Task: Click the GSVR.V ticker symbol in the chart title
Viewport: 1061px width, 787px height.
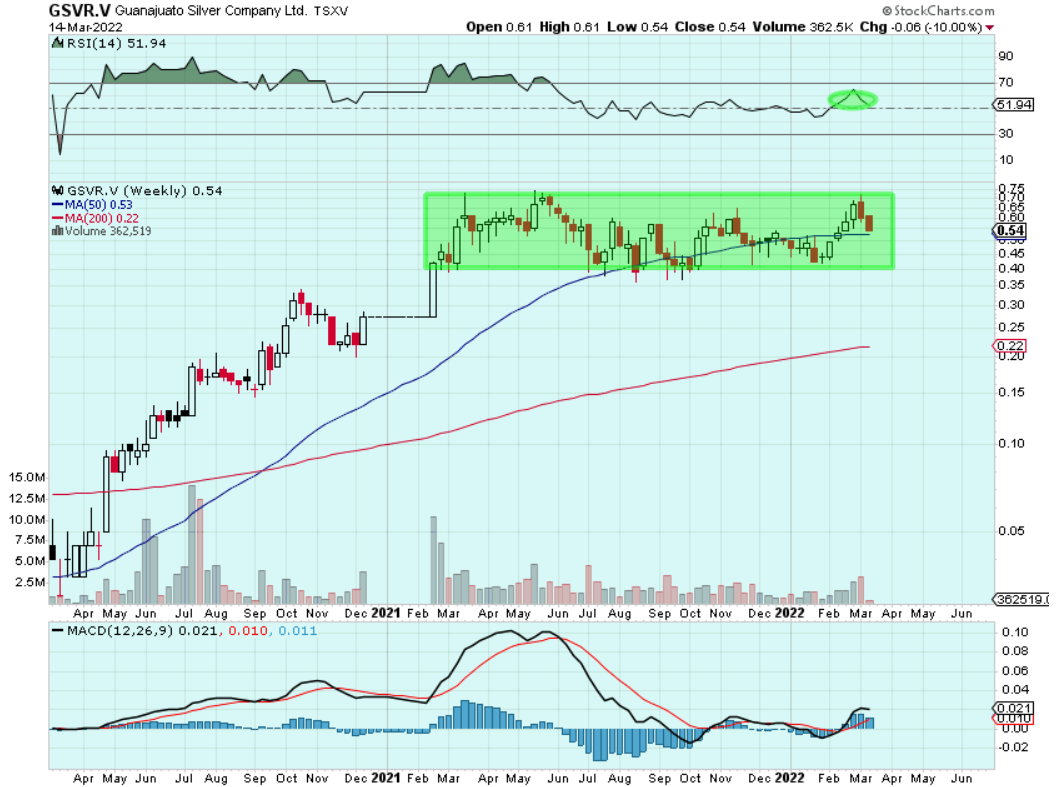Action: click(79, 10)
